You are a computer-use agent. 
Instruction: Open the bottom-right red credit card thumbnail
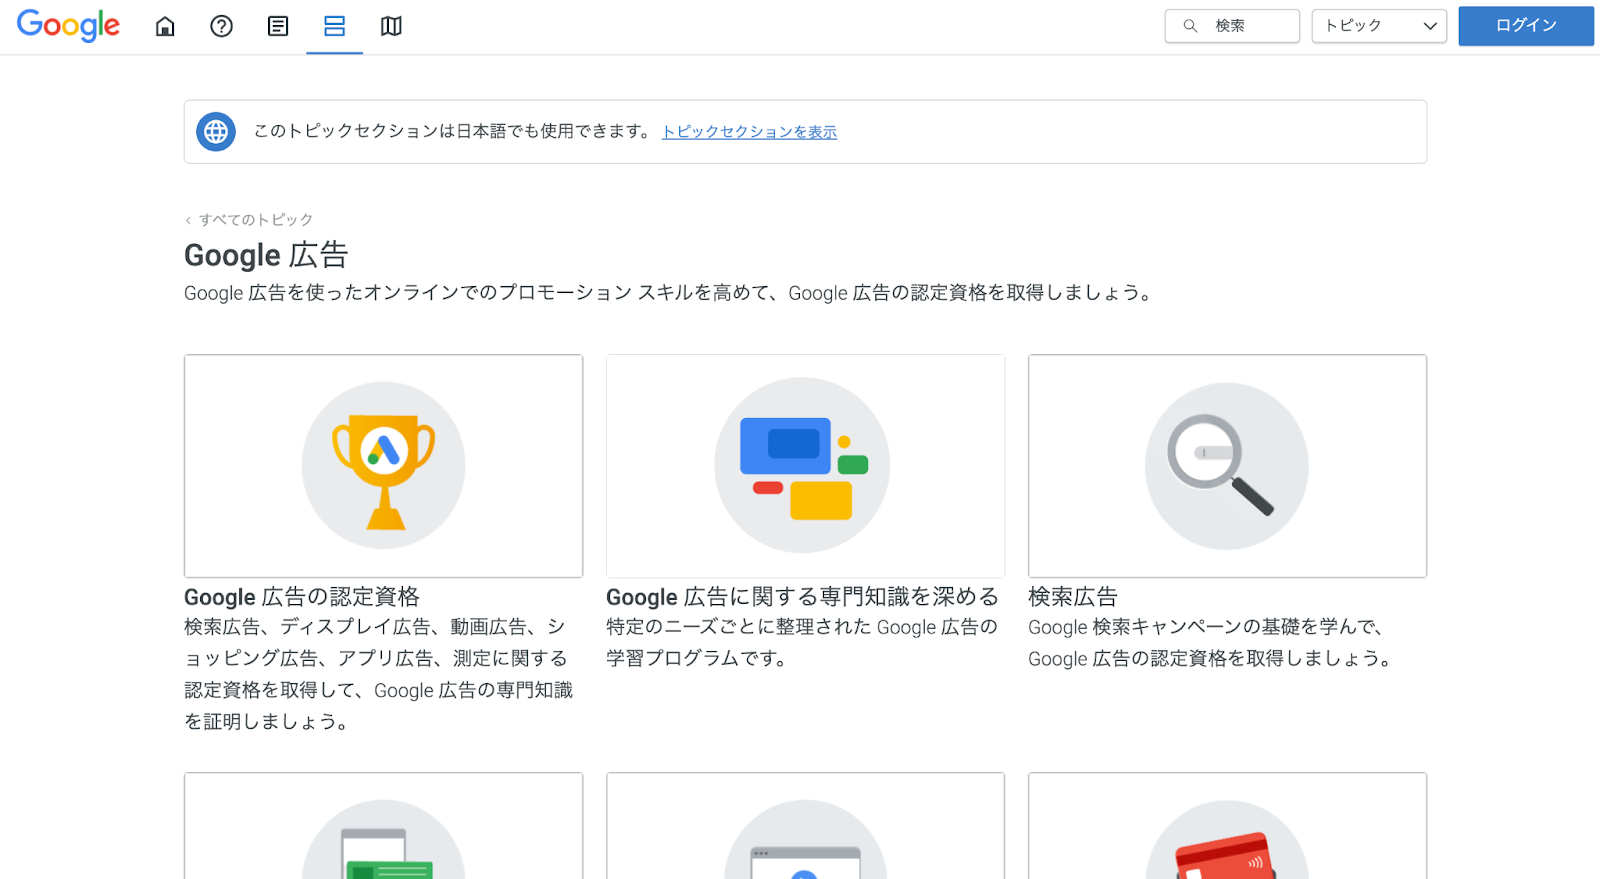coord(1227,826)
